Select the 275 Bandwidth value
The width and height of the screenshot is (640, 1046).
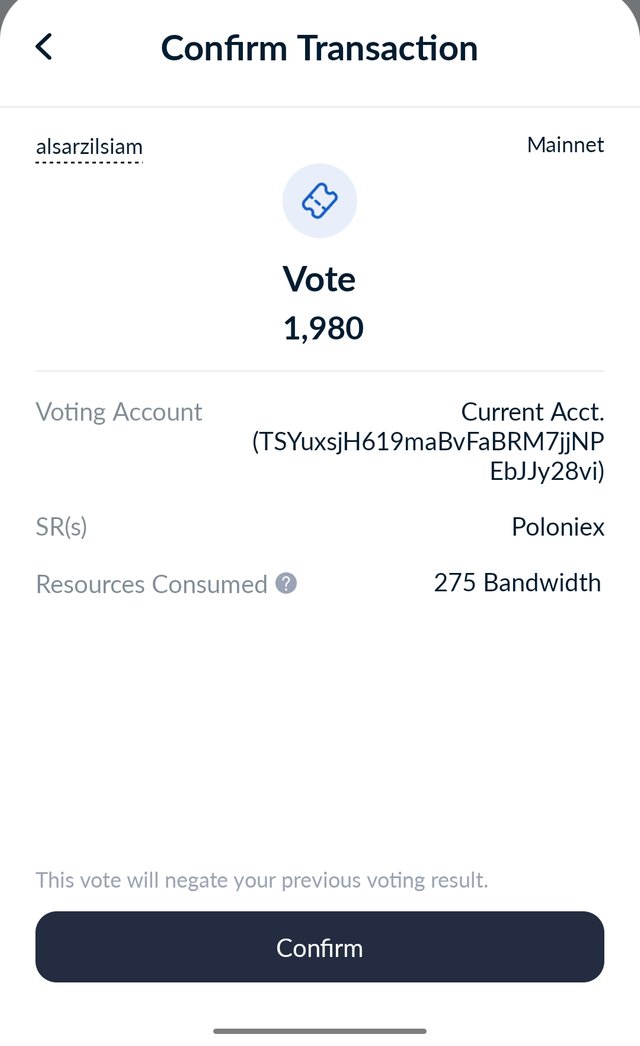tap(517, 583)
